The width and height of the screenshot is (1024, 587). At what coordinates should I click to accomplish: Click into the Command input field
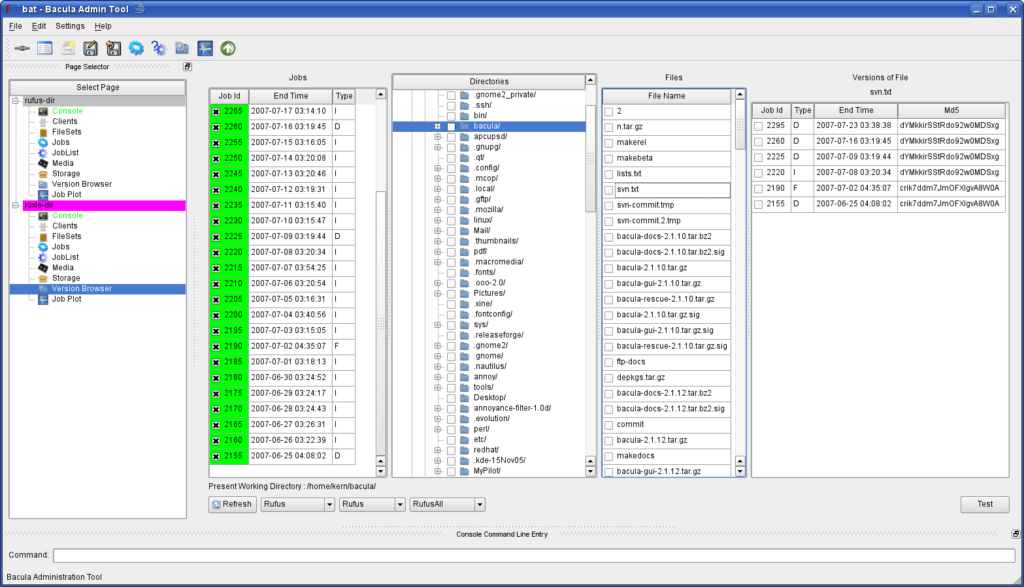(533, 555)
